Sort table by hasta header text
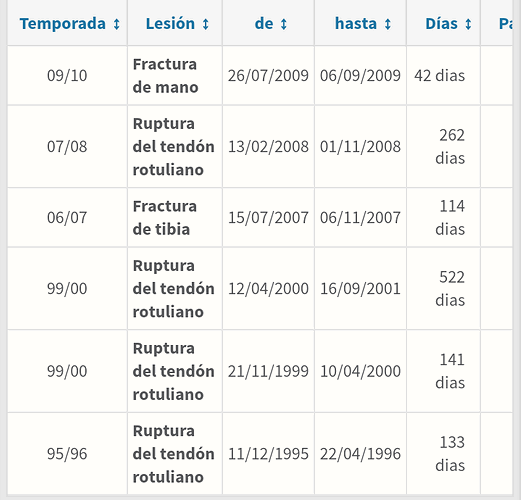 (356, 24)
